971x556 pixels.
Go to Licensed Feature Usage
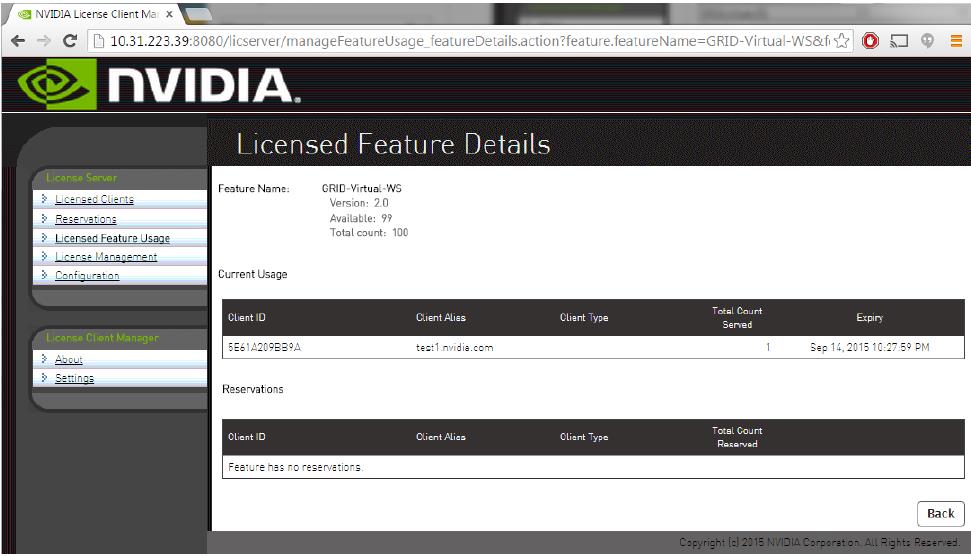click(112, 238)
